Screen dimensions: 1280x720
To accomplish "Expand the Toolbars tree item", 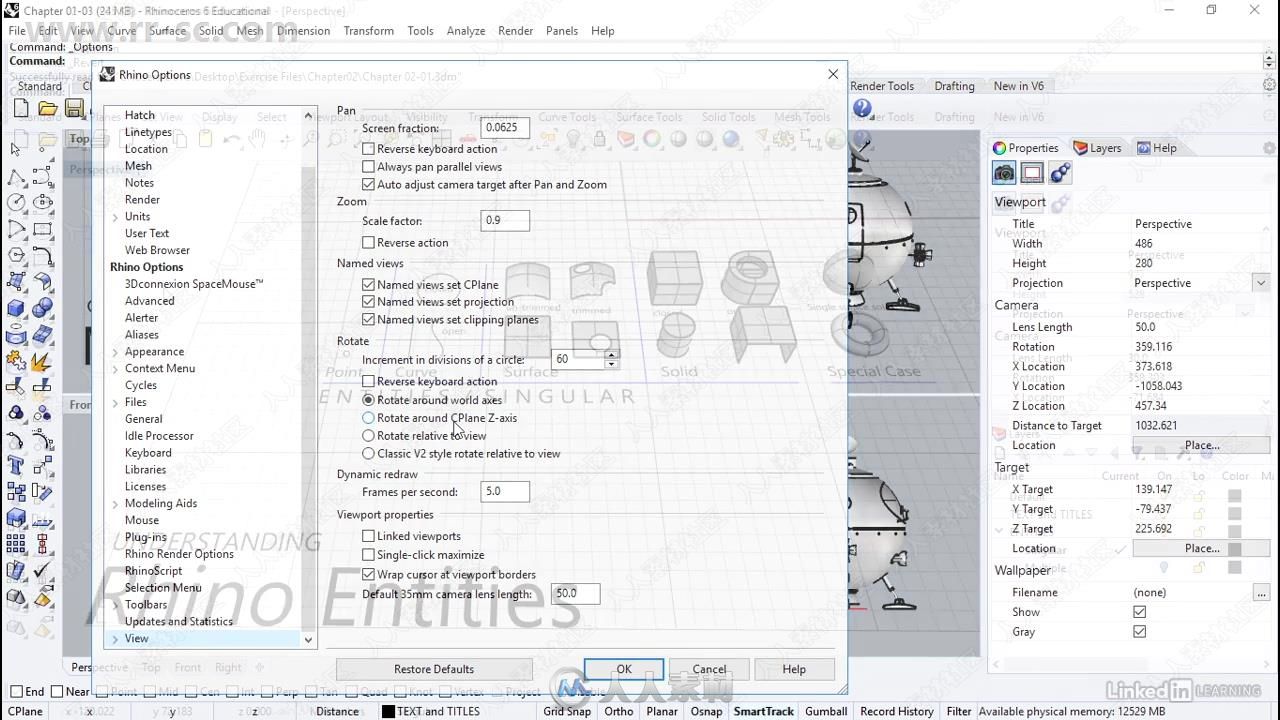I will pyautogui.click(x=115, y=605).
